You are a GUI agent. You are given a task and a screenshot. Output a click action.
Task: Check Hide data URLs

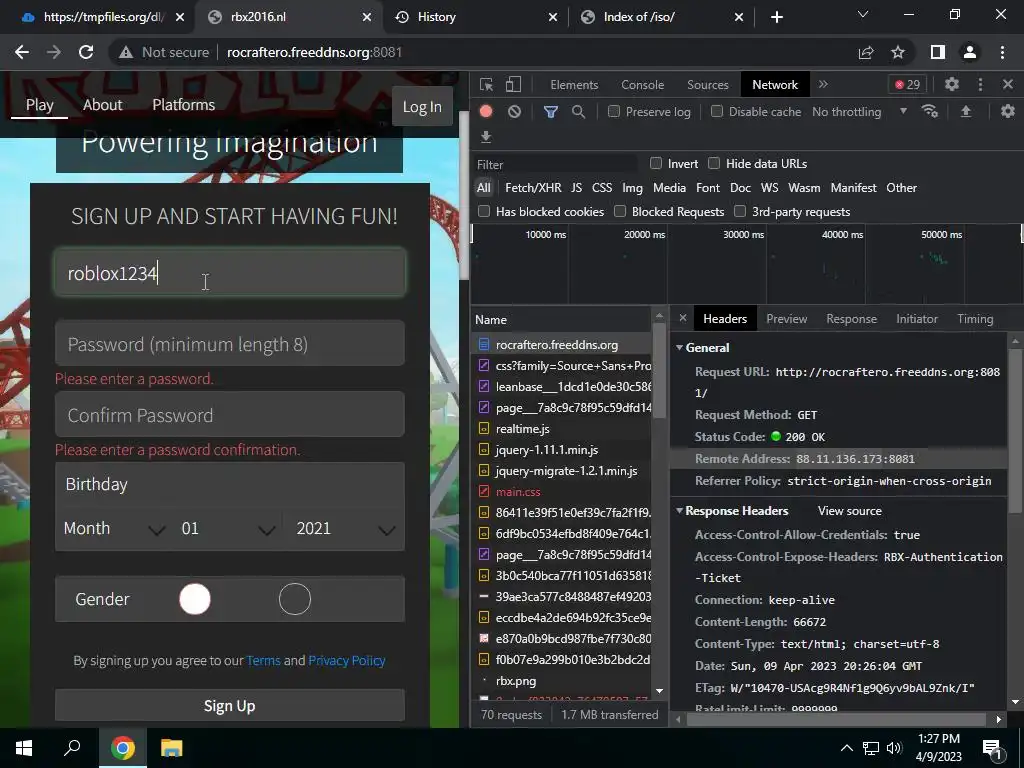point(714,163)
